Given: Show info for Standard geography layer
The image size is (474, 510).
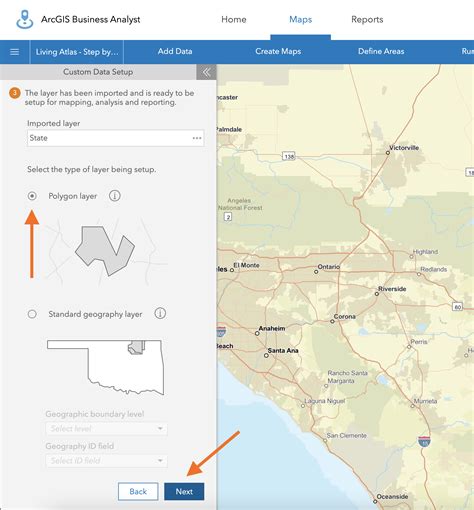Looking at the screenshot, I should point(160,313).
